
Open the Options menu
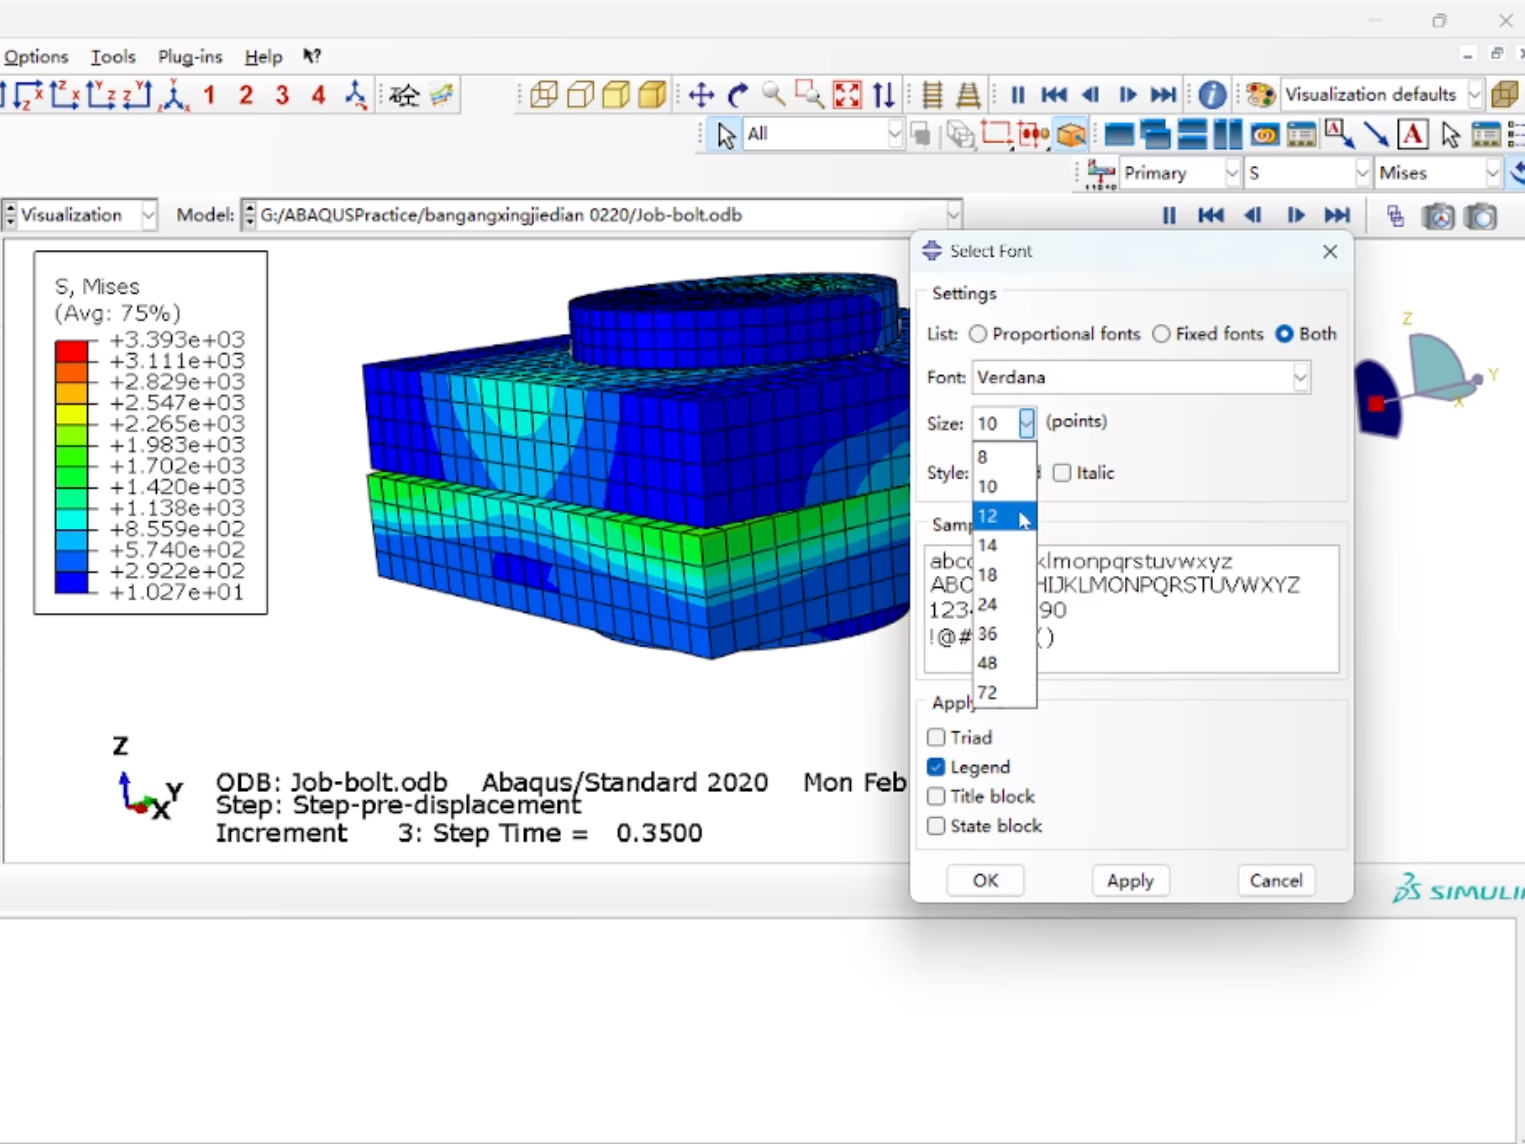click(x=36, y=57)
